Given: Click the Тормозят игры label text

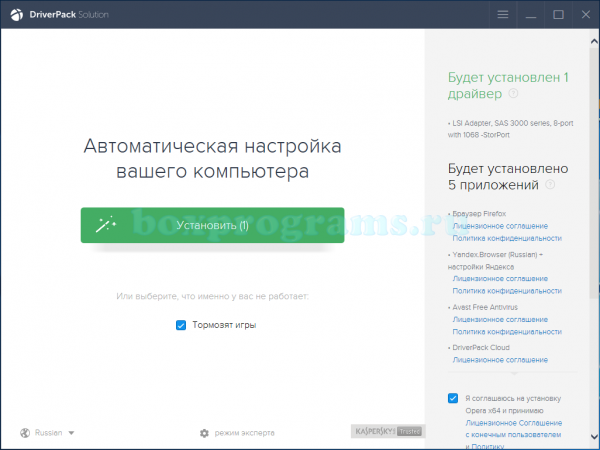Looking at the screenshot, I should pyautogui.click(x=224, y=325).
